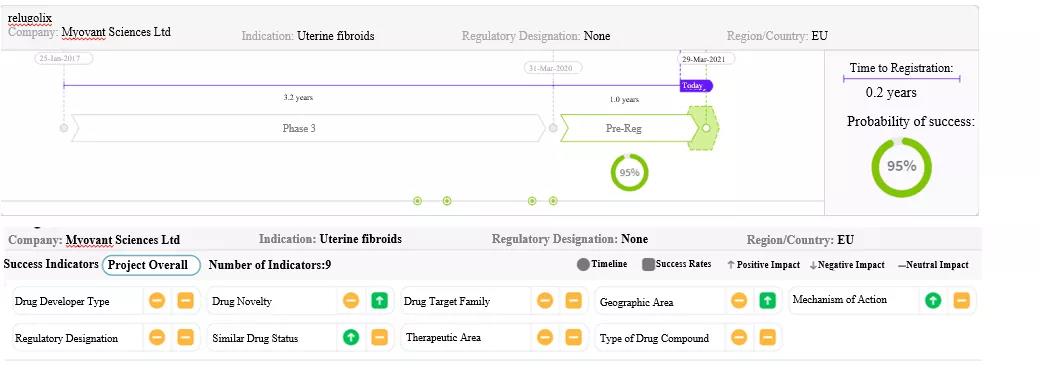Click the 31-Mar-2020 date label

coord(553,68)
